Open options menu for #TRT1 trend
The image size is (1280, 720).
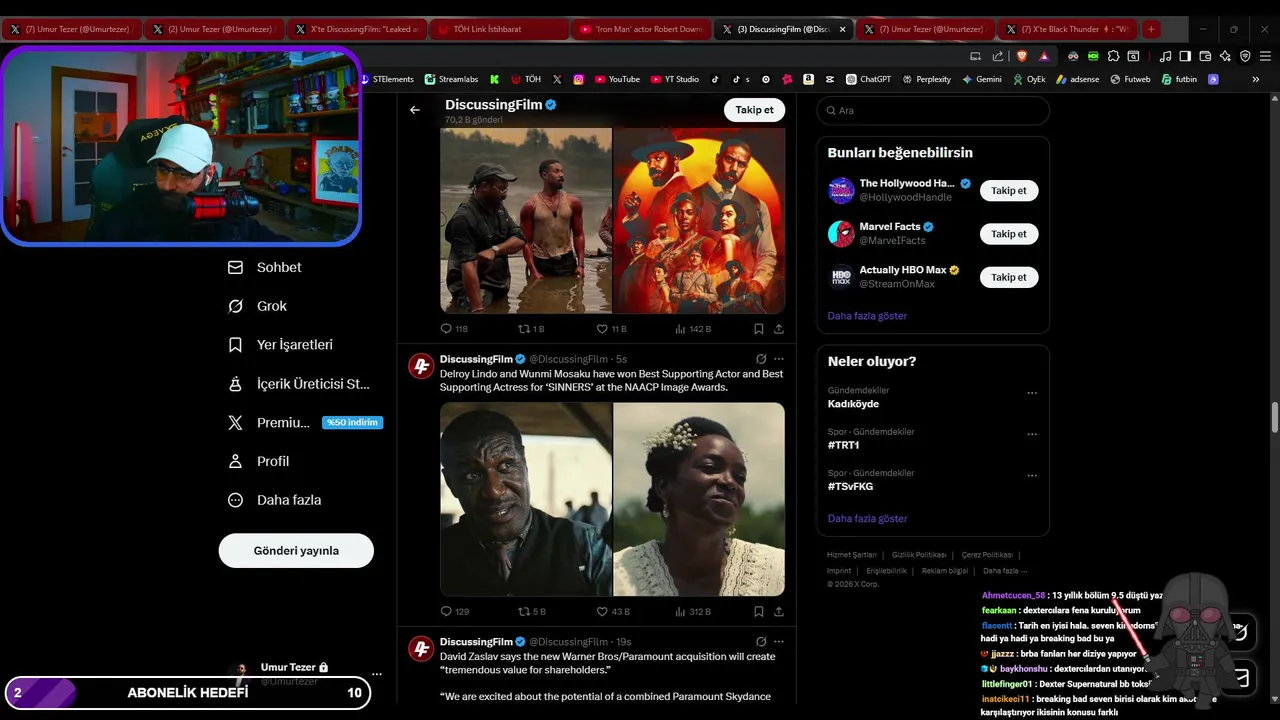[x=1032, y=434]
